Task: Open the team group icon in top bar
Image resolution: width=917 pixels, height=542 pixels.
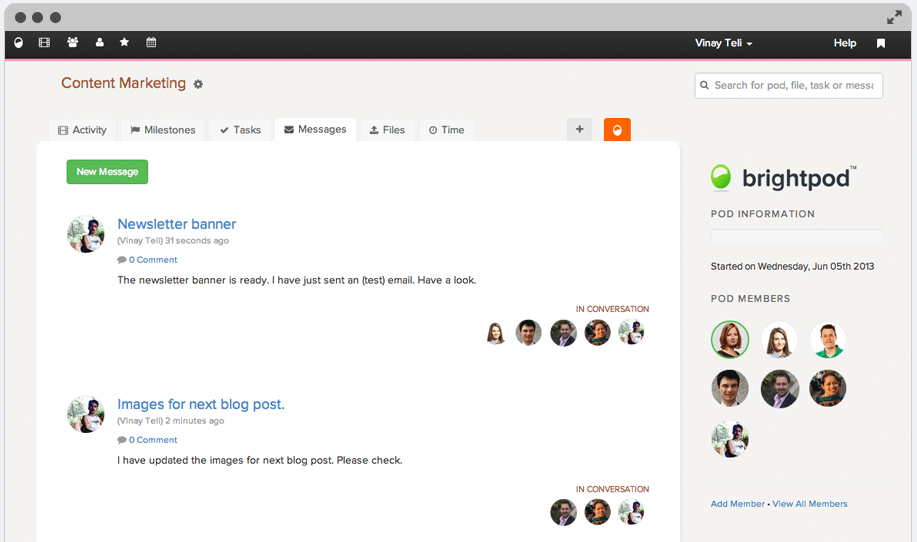Action: pos(72,43)
